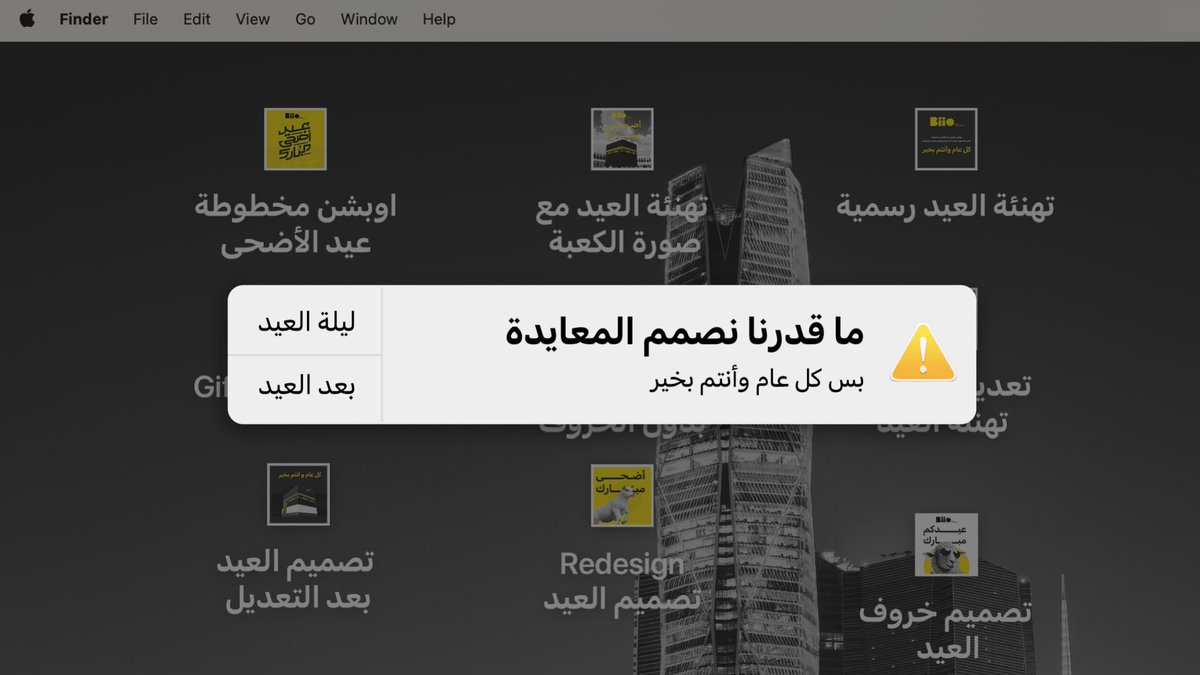
Task: Select the تهنئة العيد مع صورة الكعبة icon
Action: (x=622, y=139)
